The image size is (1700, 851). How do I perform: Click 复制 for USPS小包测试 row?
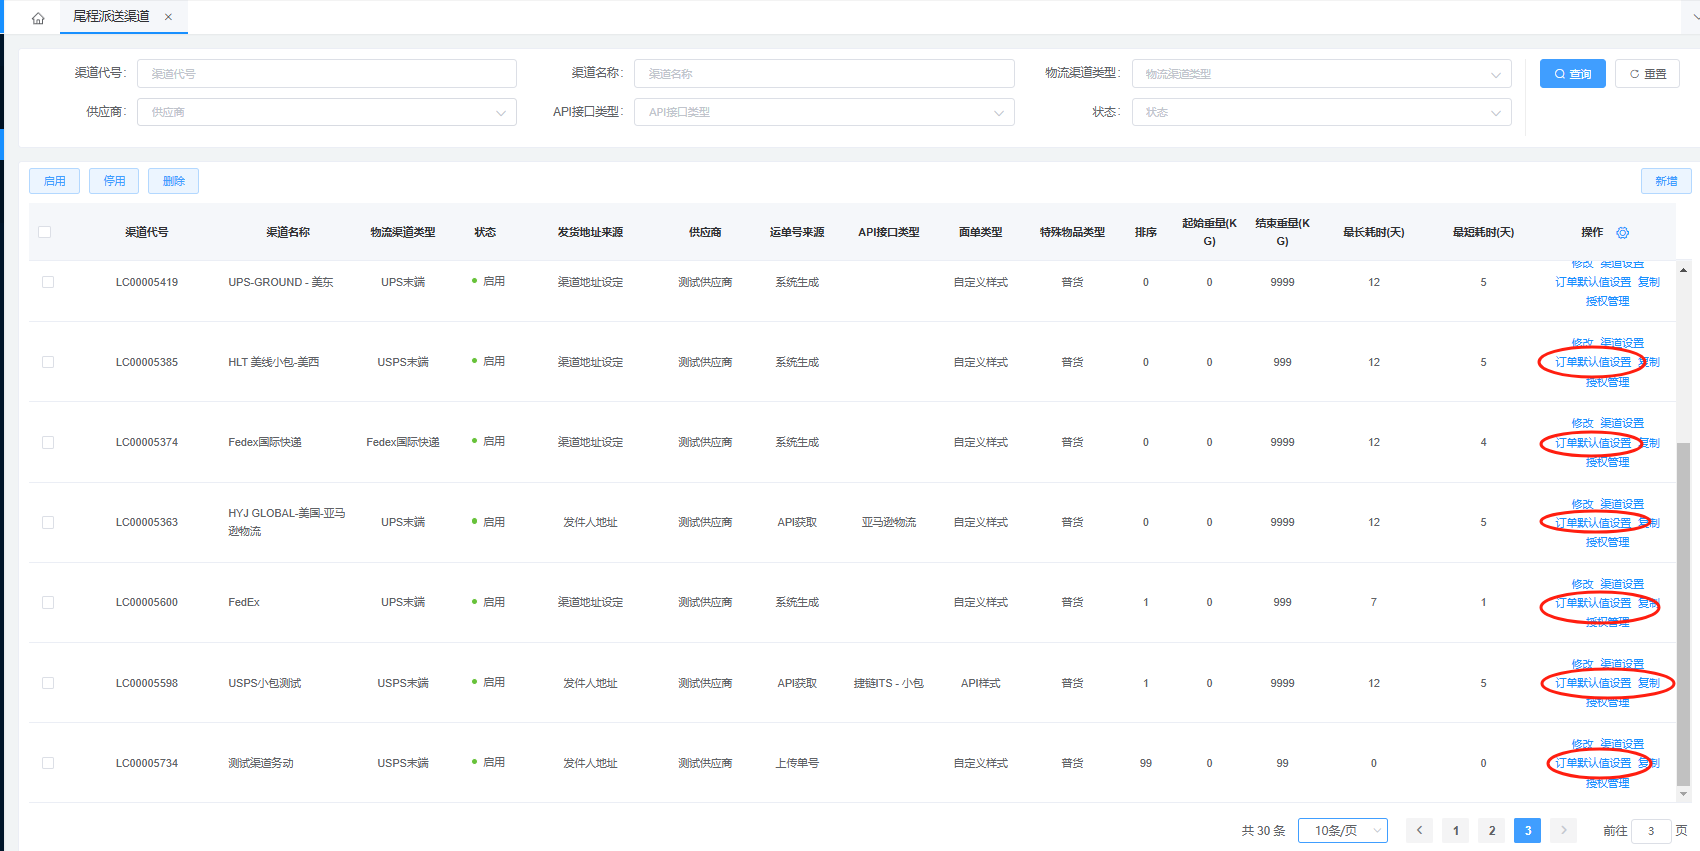[x=1649, y=683]
